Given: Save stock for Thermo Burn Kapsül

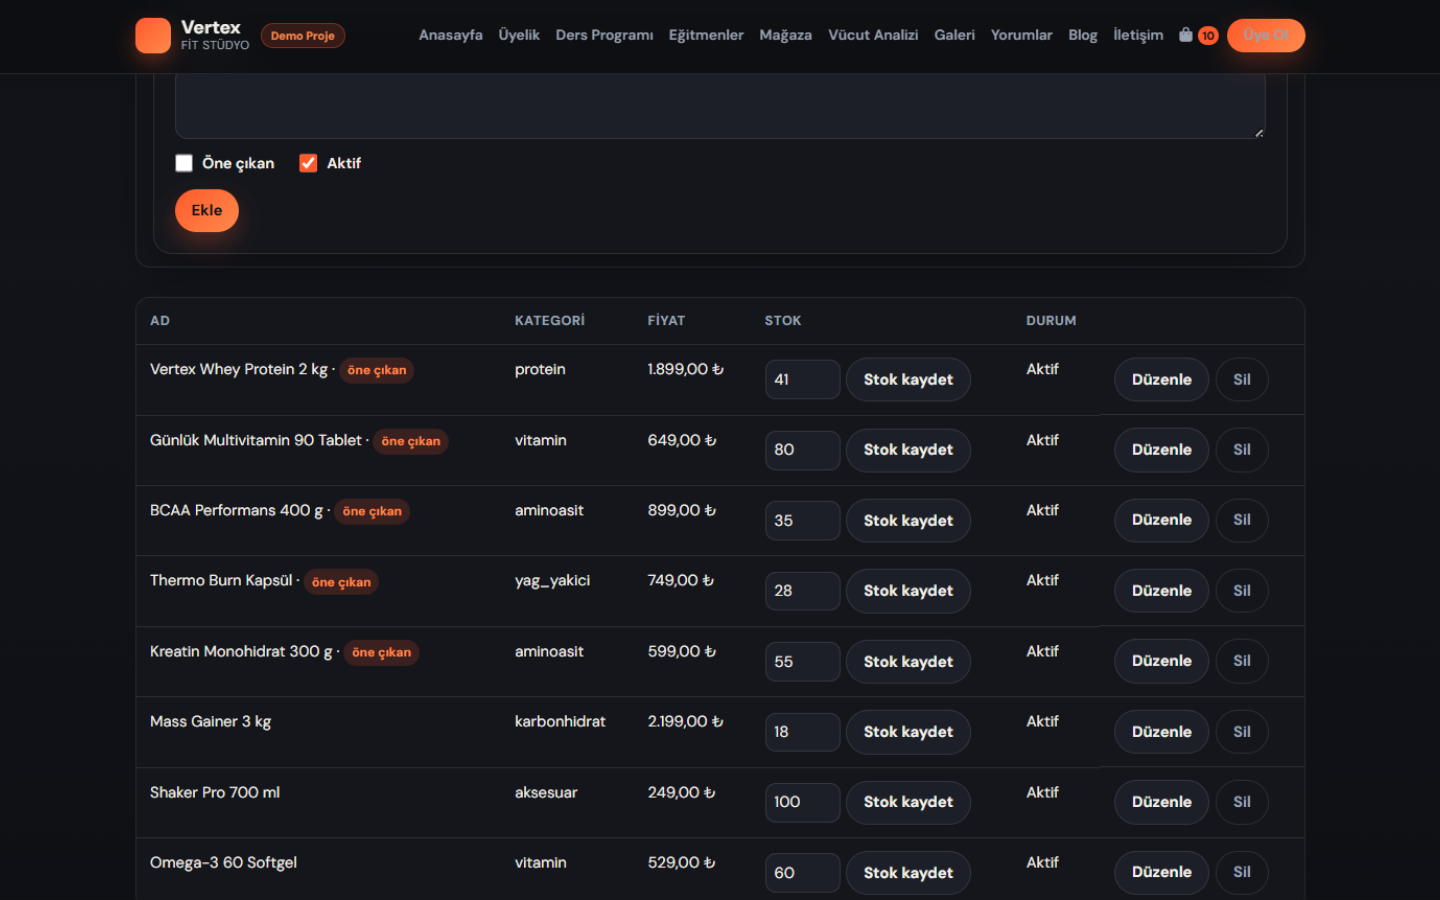Looking at the screenshot, I should 908,591.
